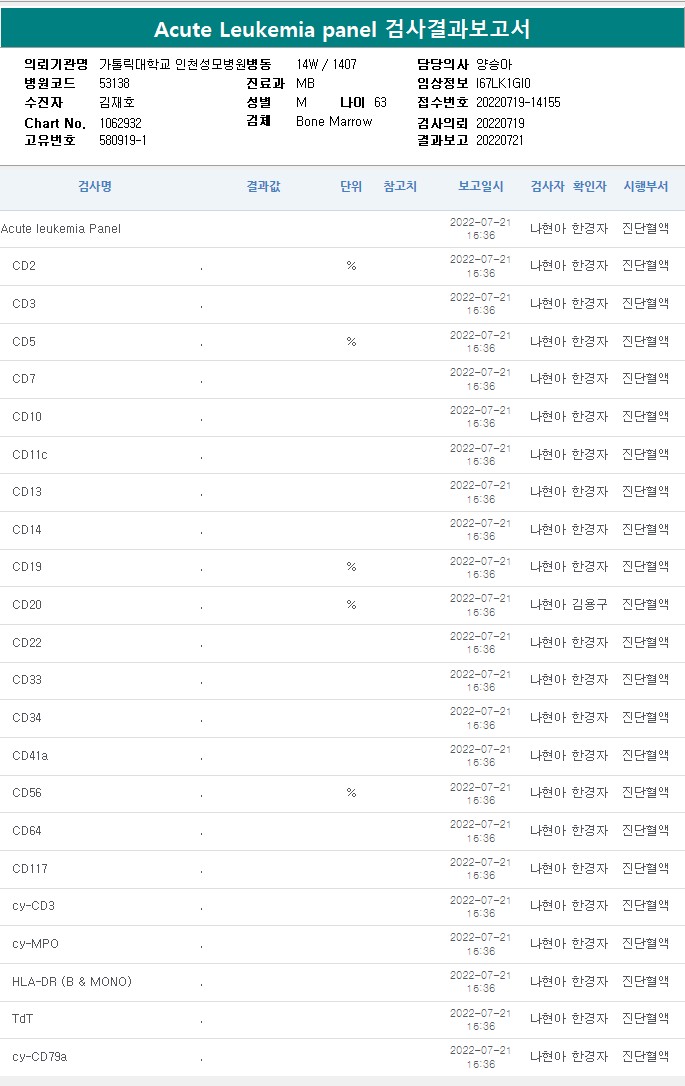Click the 김용구 confirmer name in CD20 row
Viewport: 685px width, 1086px height.
[x=589, y=605]
